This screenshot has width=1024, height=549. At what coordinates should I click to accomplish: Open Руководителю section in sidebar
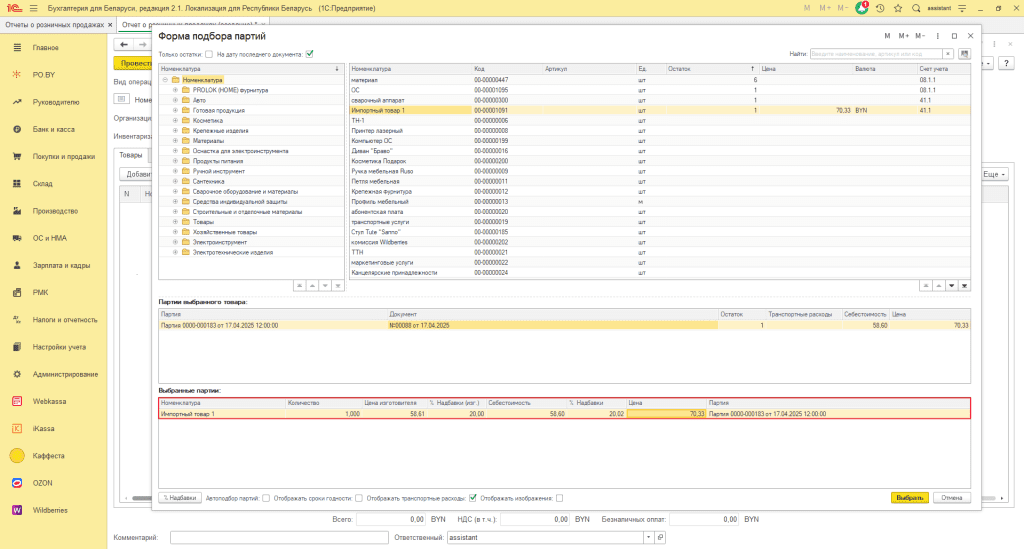[x=56, y=102]
